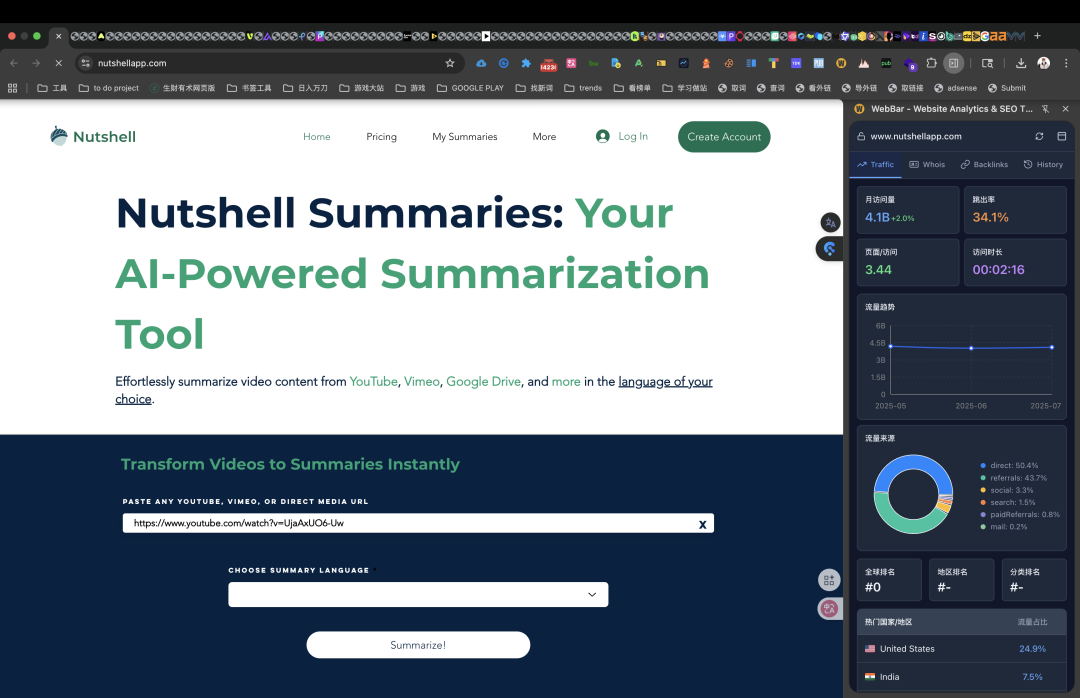Click the blue floating extension button
Image resolution: width=1080 pixels, height=698 pixels.
[829, 249]
